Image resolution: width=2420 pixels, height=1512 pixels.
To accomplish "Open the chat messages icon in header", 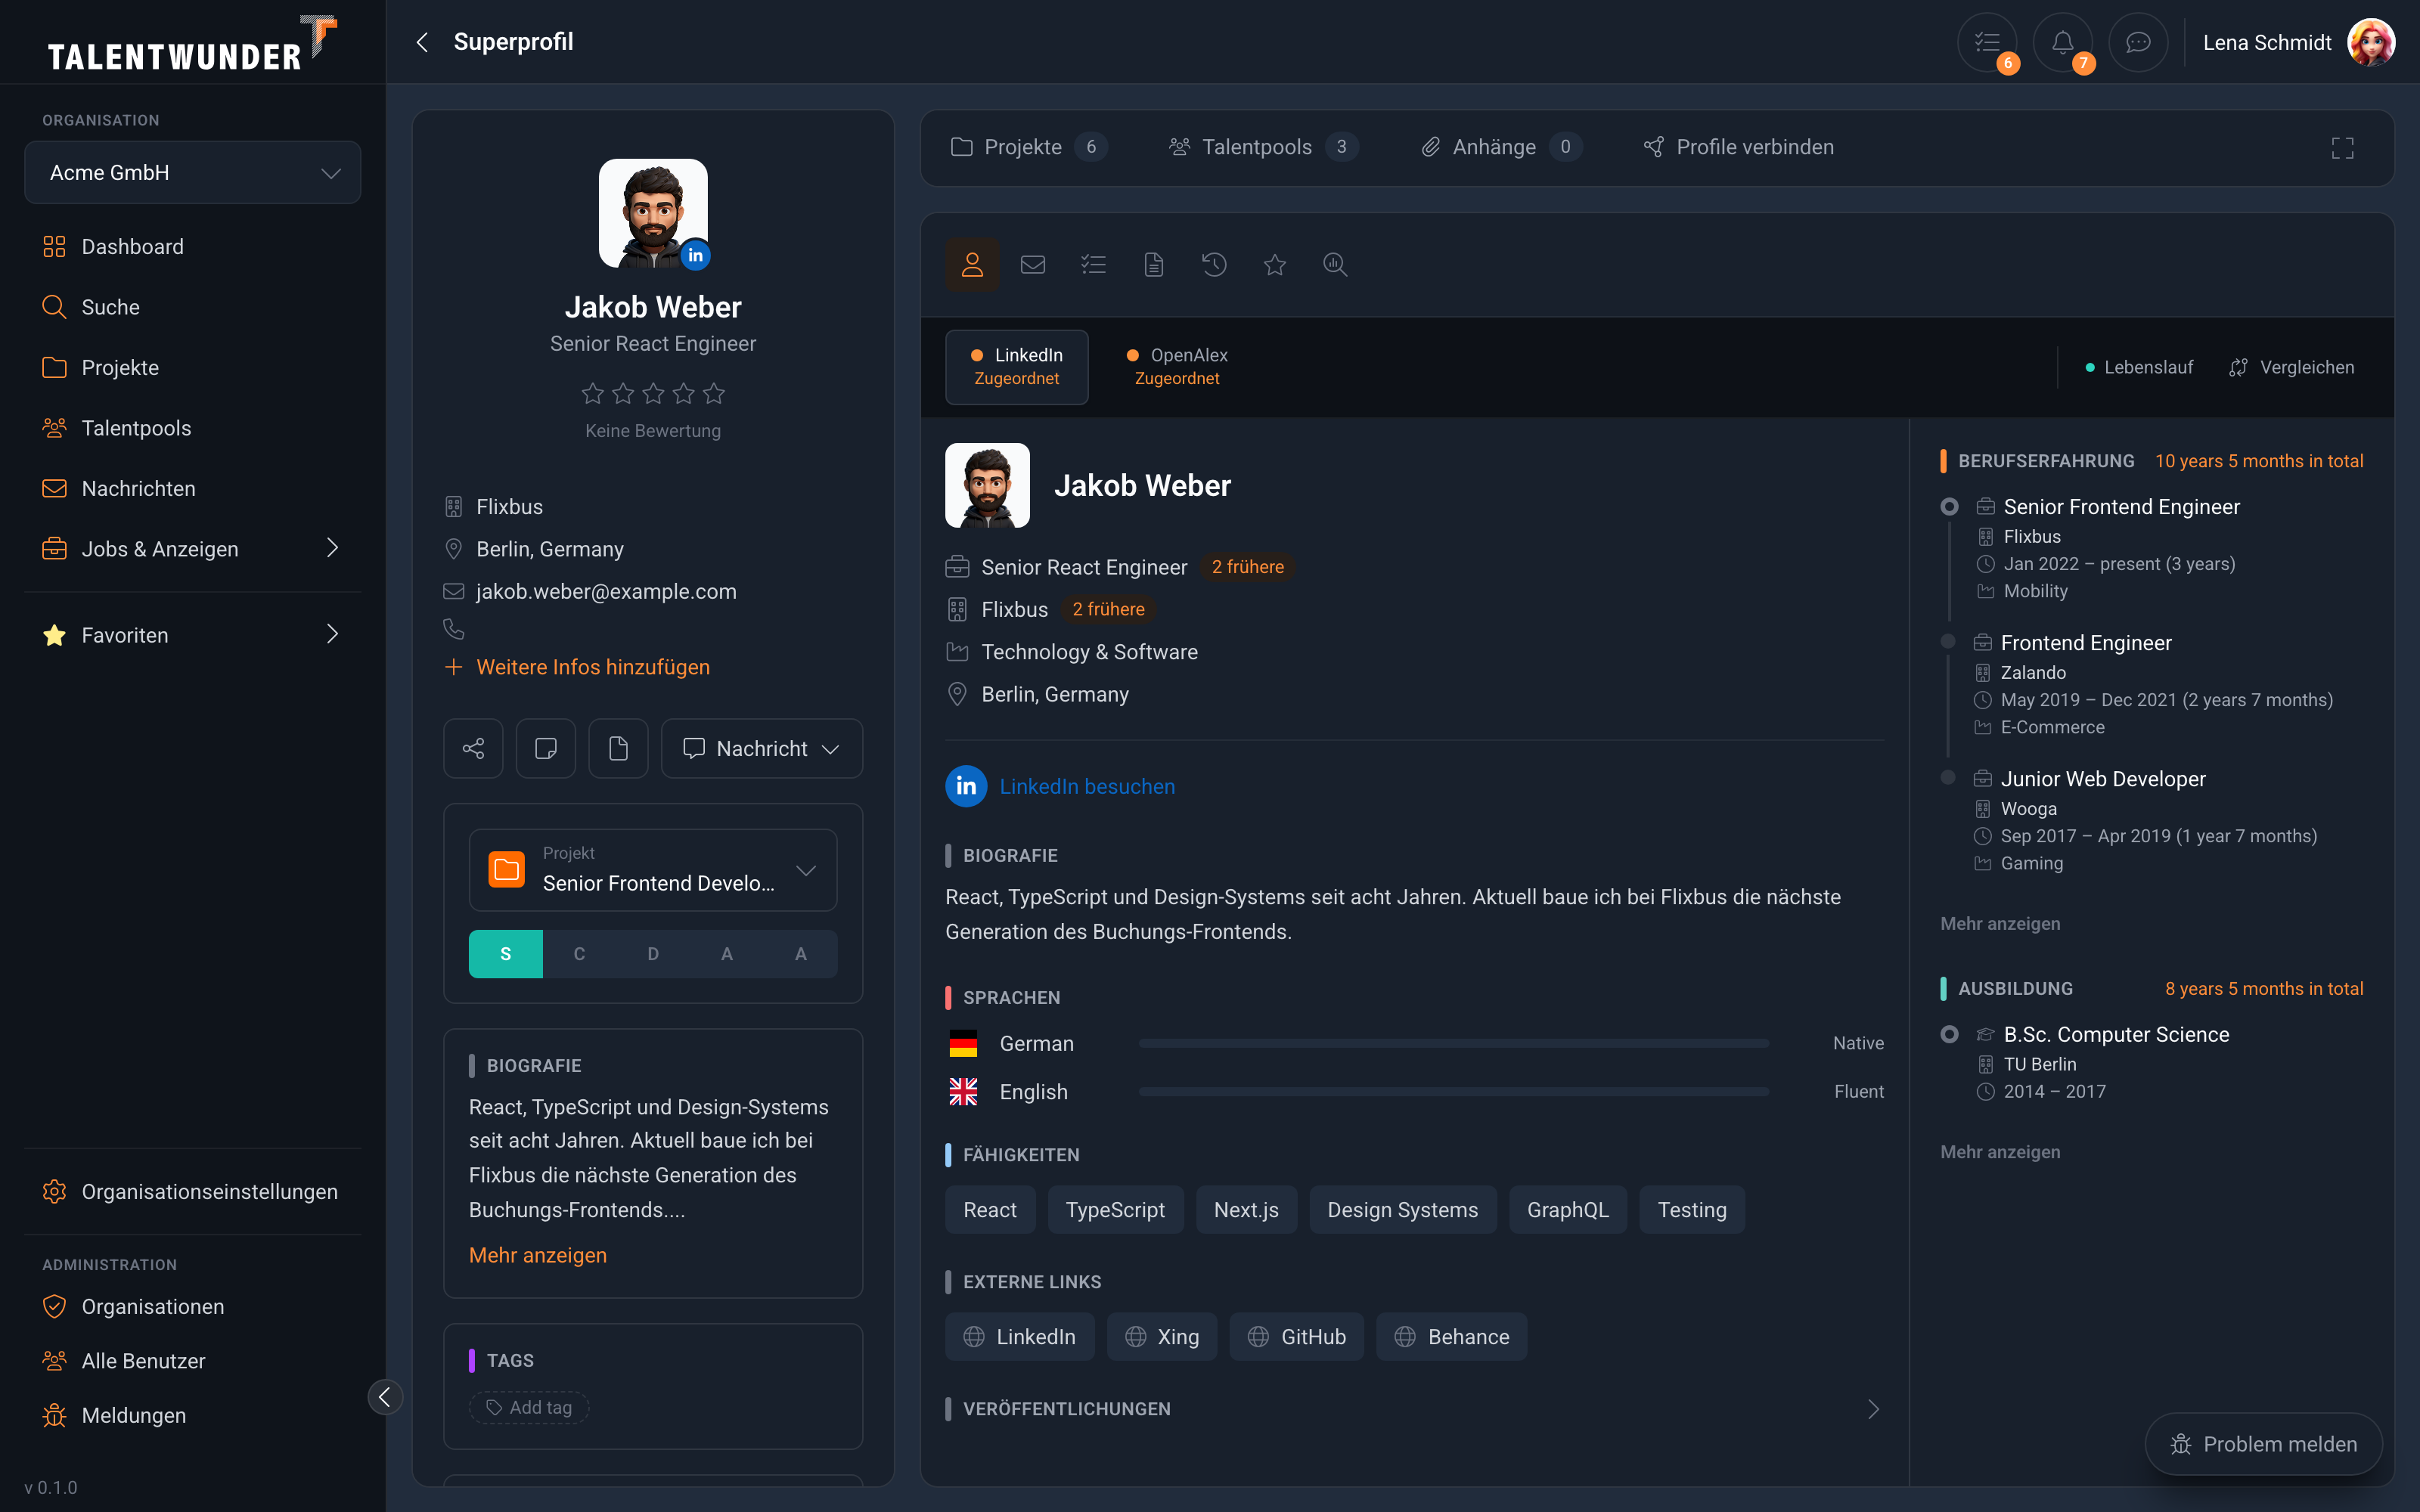I will [x=2138, y=42].
